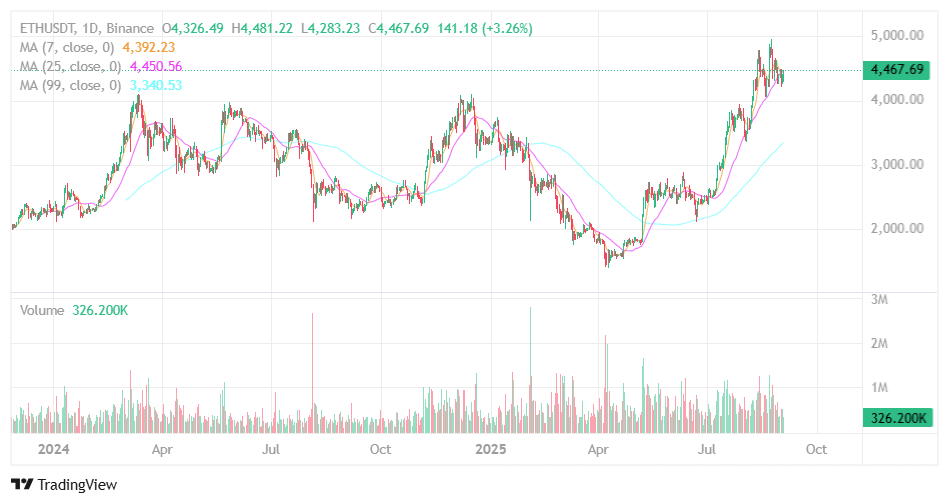The height and width of the screenshot is (504, 949).
Task: Click the Oct label at the far right of time axis
Action: [816, 450]
